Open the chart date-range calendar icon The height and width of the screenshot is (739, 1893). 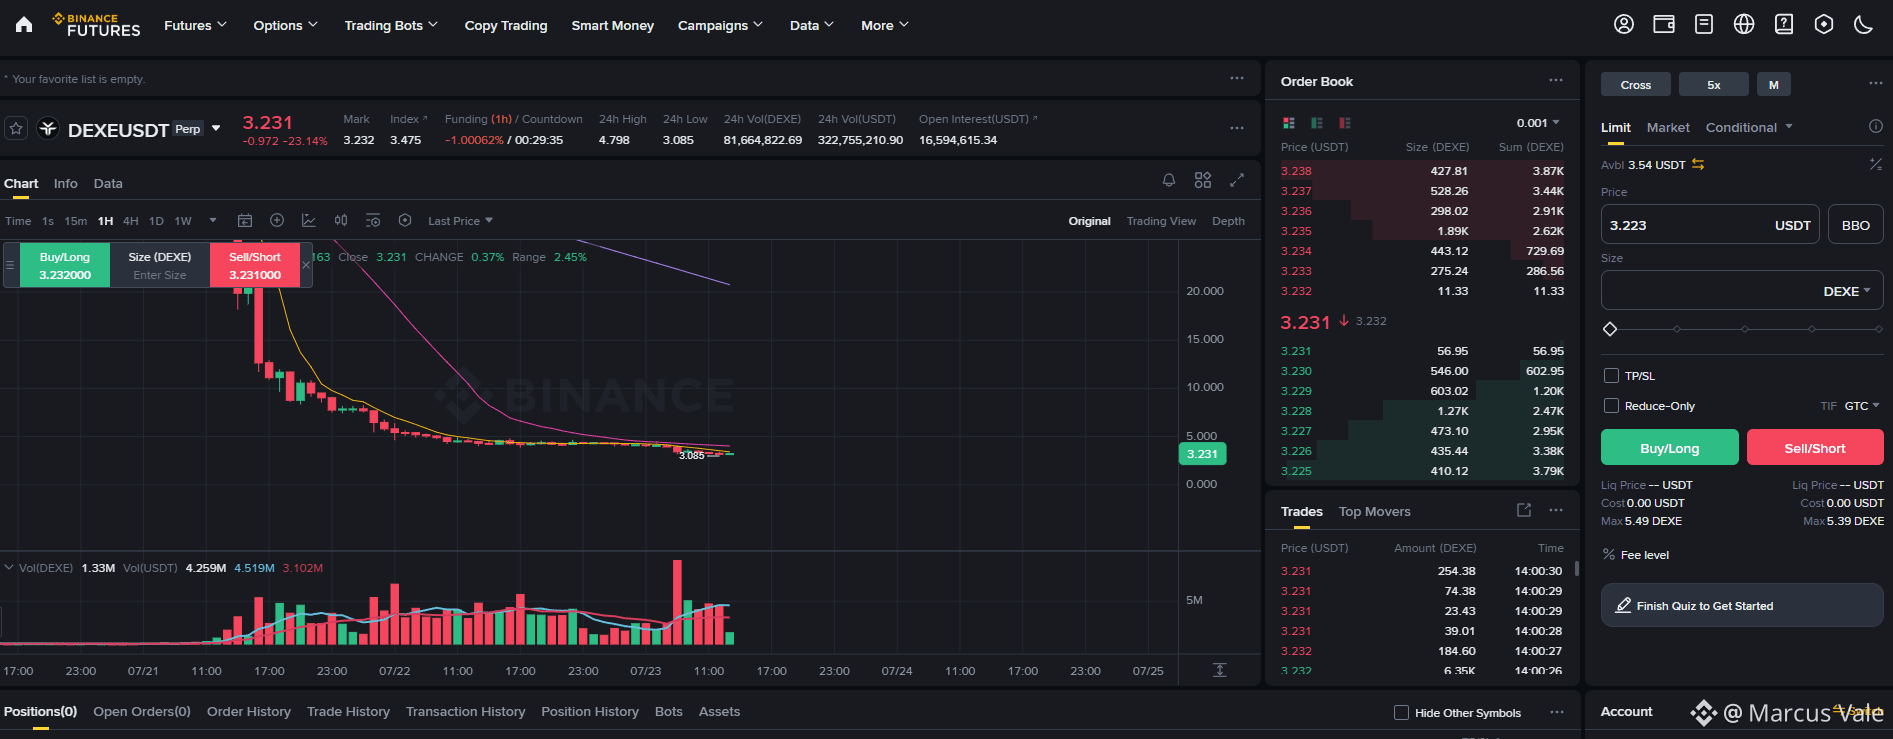pyautogui.click(x=245, y=221)
